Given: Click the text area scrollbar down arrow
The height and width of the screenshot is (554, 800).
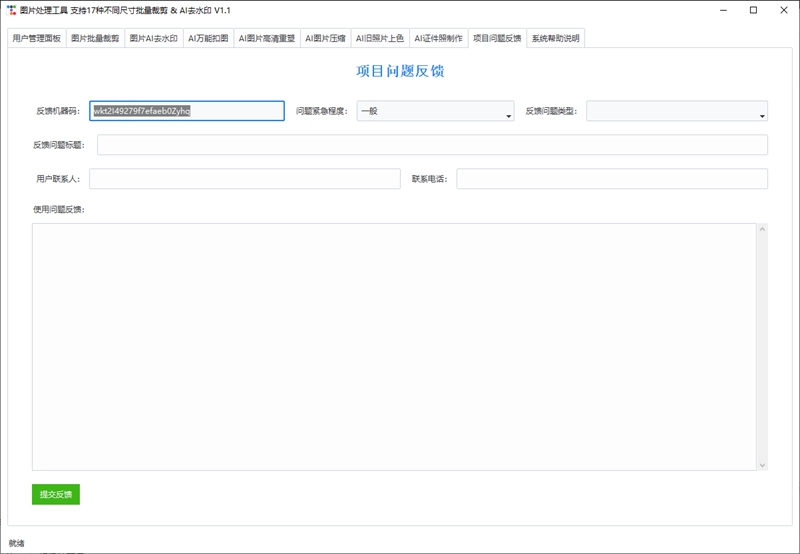Looking at the screenshot, I should (x=762, y=465).
